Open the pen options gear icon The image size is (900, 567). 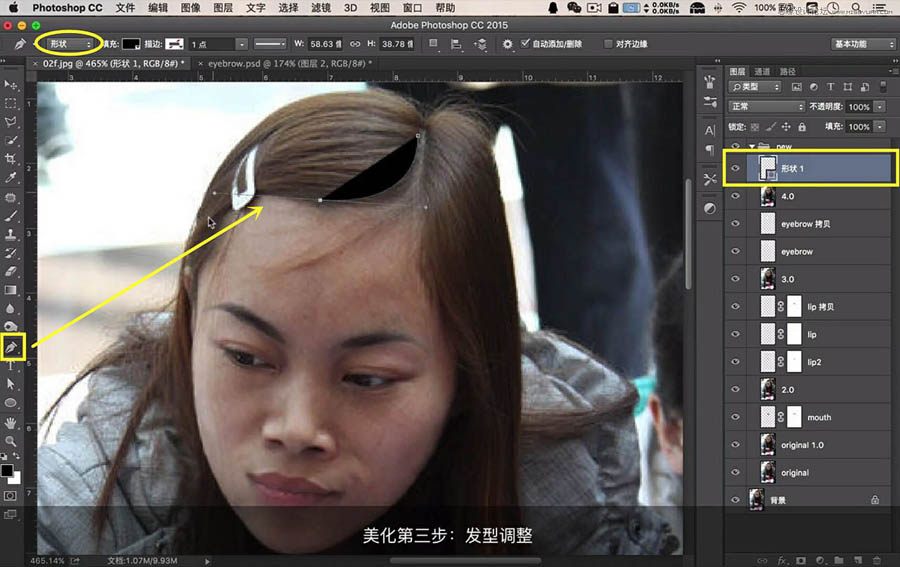(x=507, y=44)
